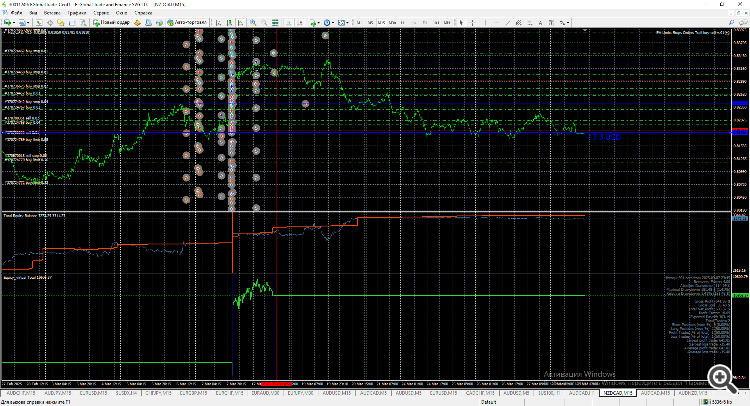Toggle the Terminal panel icon
Viewport: 750px width, 406px height.
(x=72, y=22)
